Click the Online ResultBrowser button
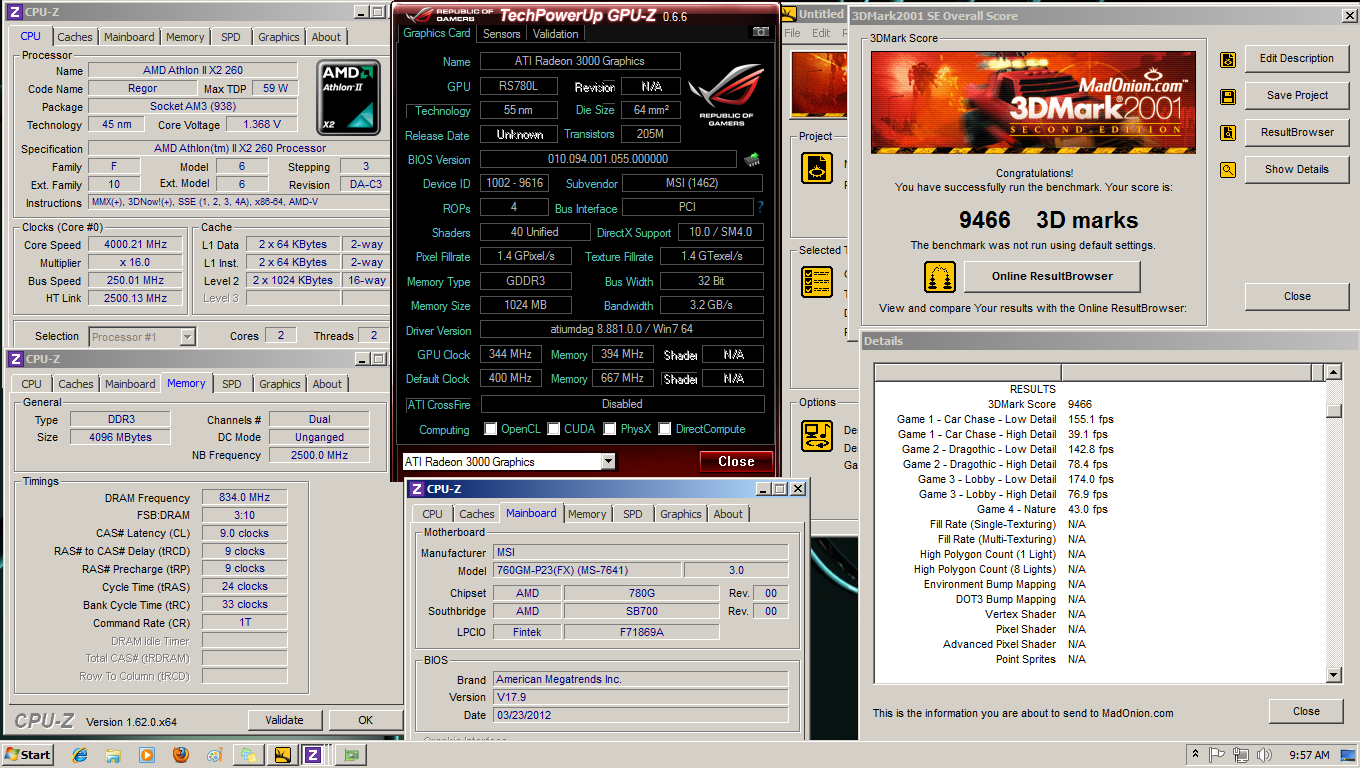This screenshot has height=768, width=1360. click(x=1052, y=277)
